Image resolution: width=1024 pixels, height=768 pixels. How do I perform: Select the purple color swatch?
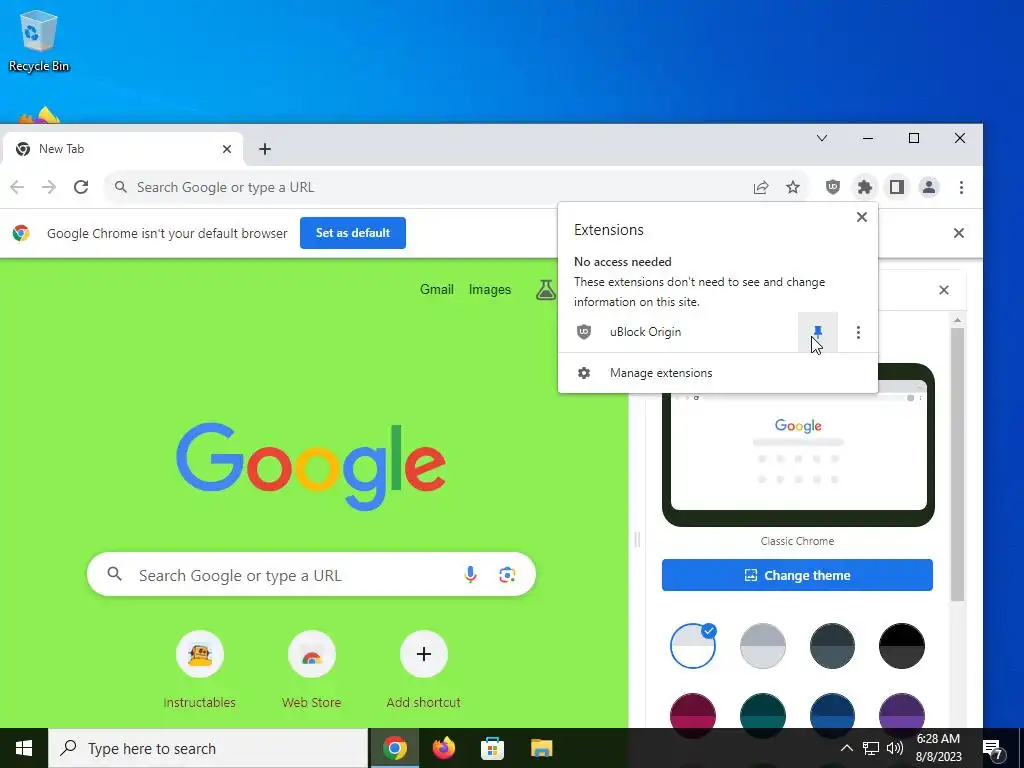pos(902,711)
